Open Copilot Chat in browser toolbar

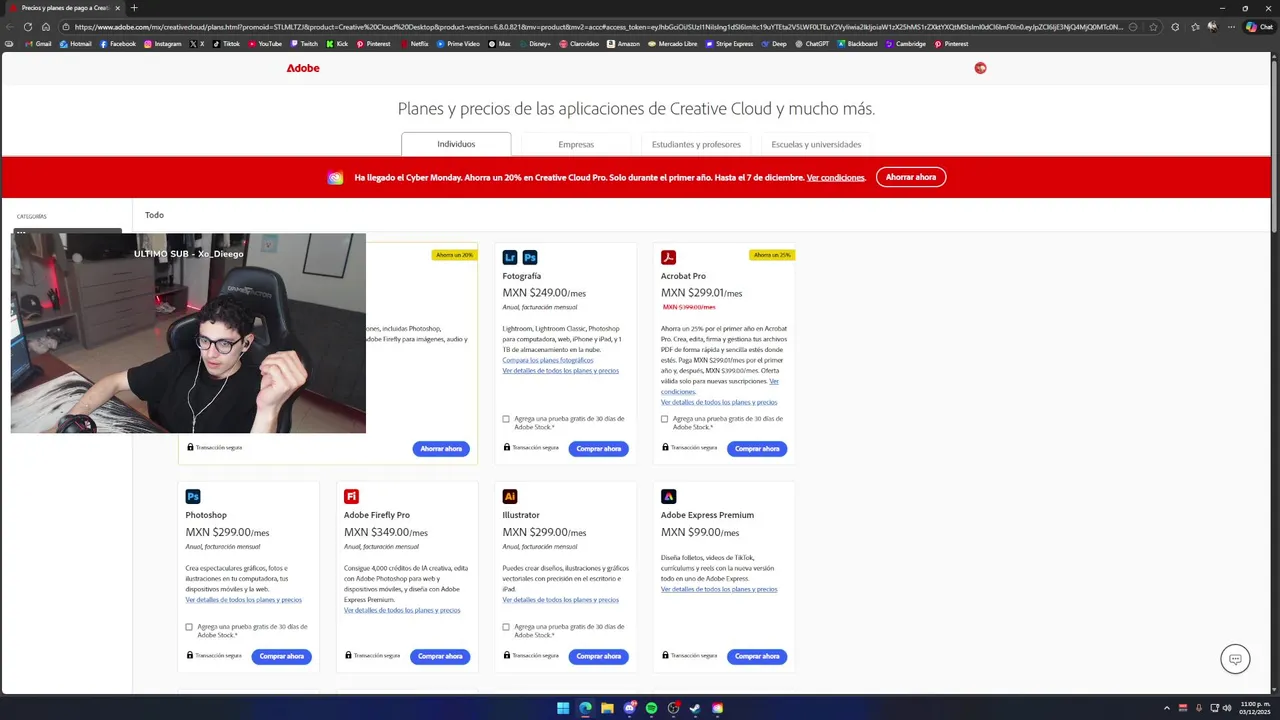1258,27
